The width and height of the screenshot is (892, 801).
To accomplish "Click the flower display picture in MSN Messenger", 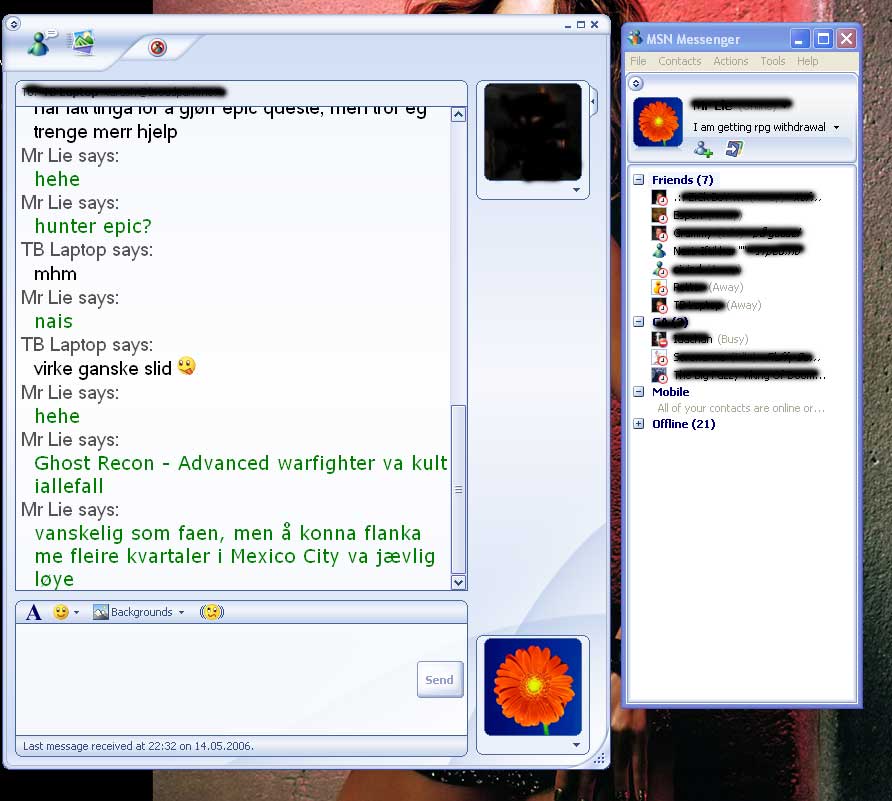I will point(658,122).
